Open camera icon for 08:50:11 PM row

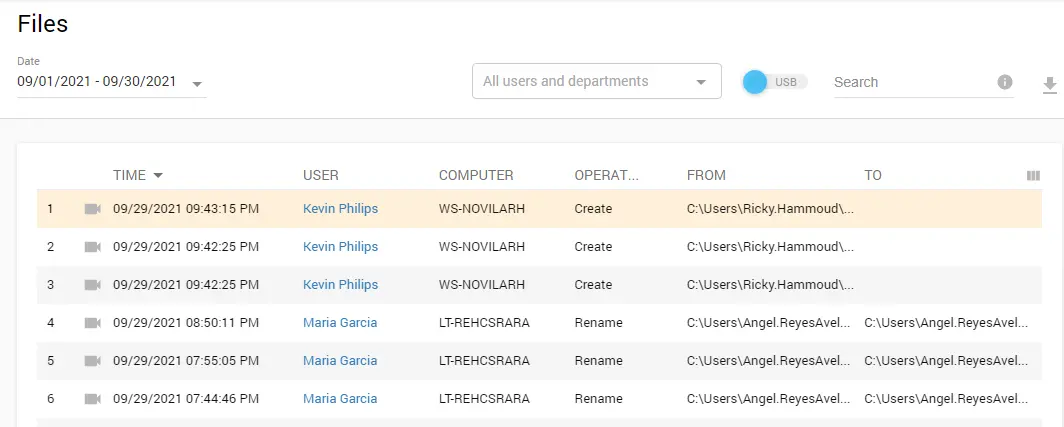92,323
